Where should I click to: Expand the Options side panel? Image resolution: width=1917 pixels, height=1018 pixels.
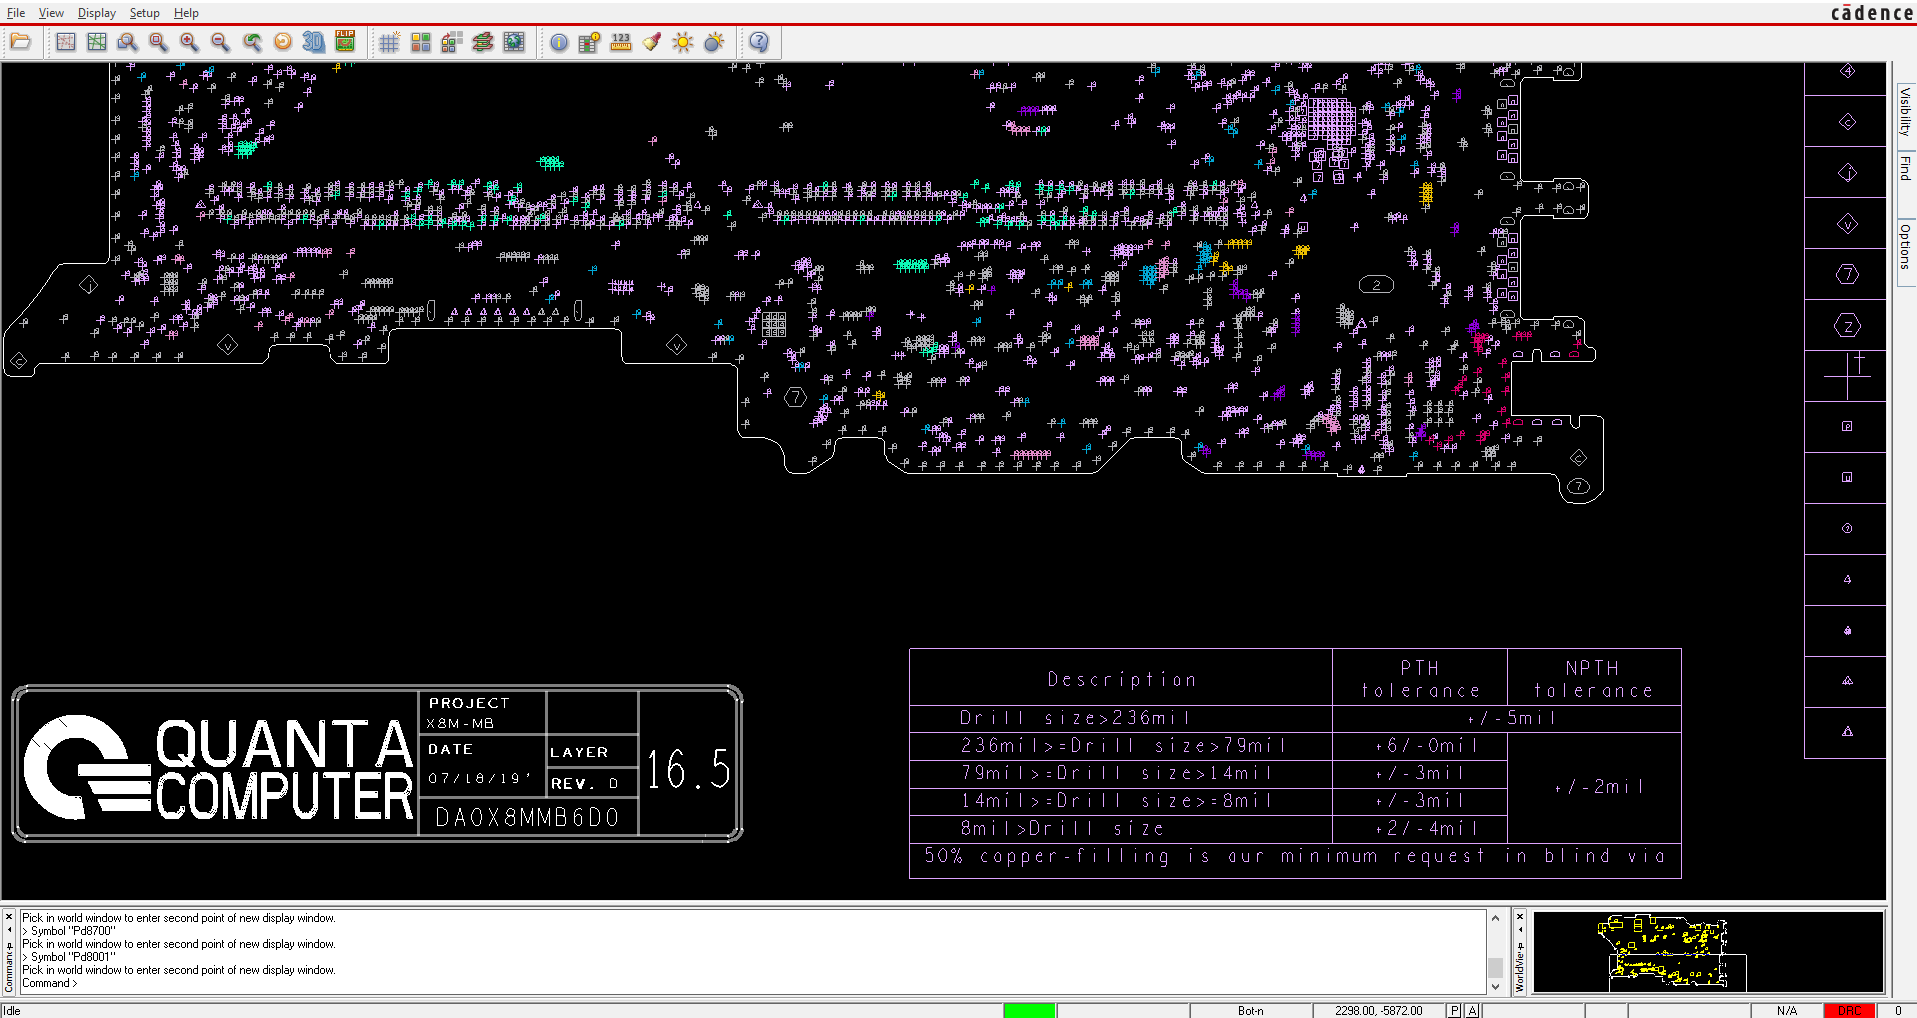click(x=1905, y=246)
